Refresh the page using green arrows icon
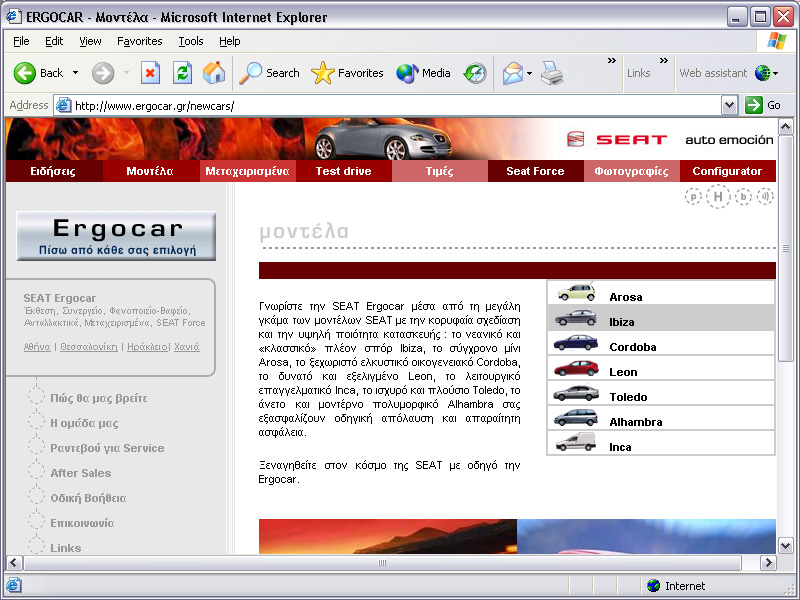This screenshot has width=800, height=600. [x=182, y=73]
